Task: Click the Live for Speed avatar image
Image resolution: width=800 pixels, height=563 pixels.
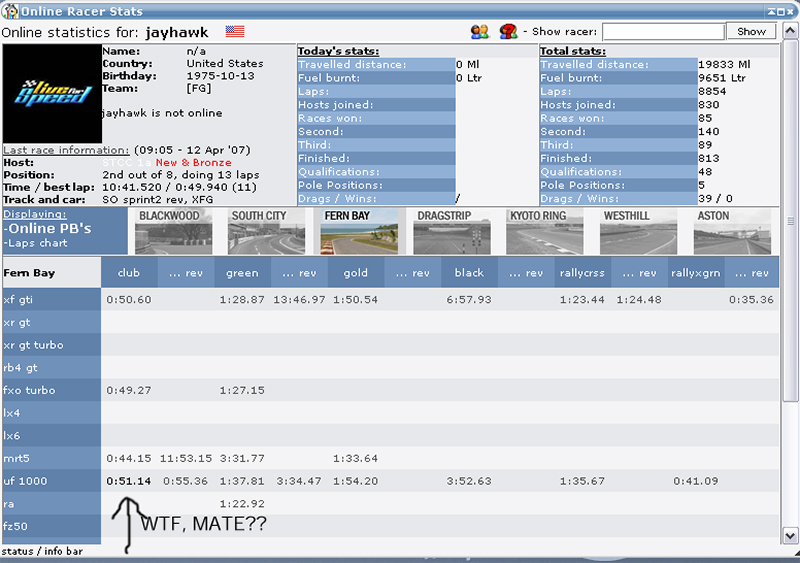Action: click(x=52, y=93)
